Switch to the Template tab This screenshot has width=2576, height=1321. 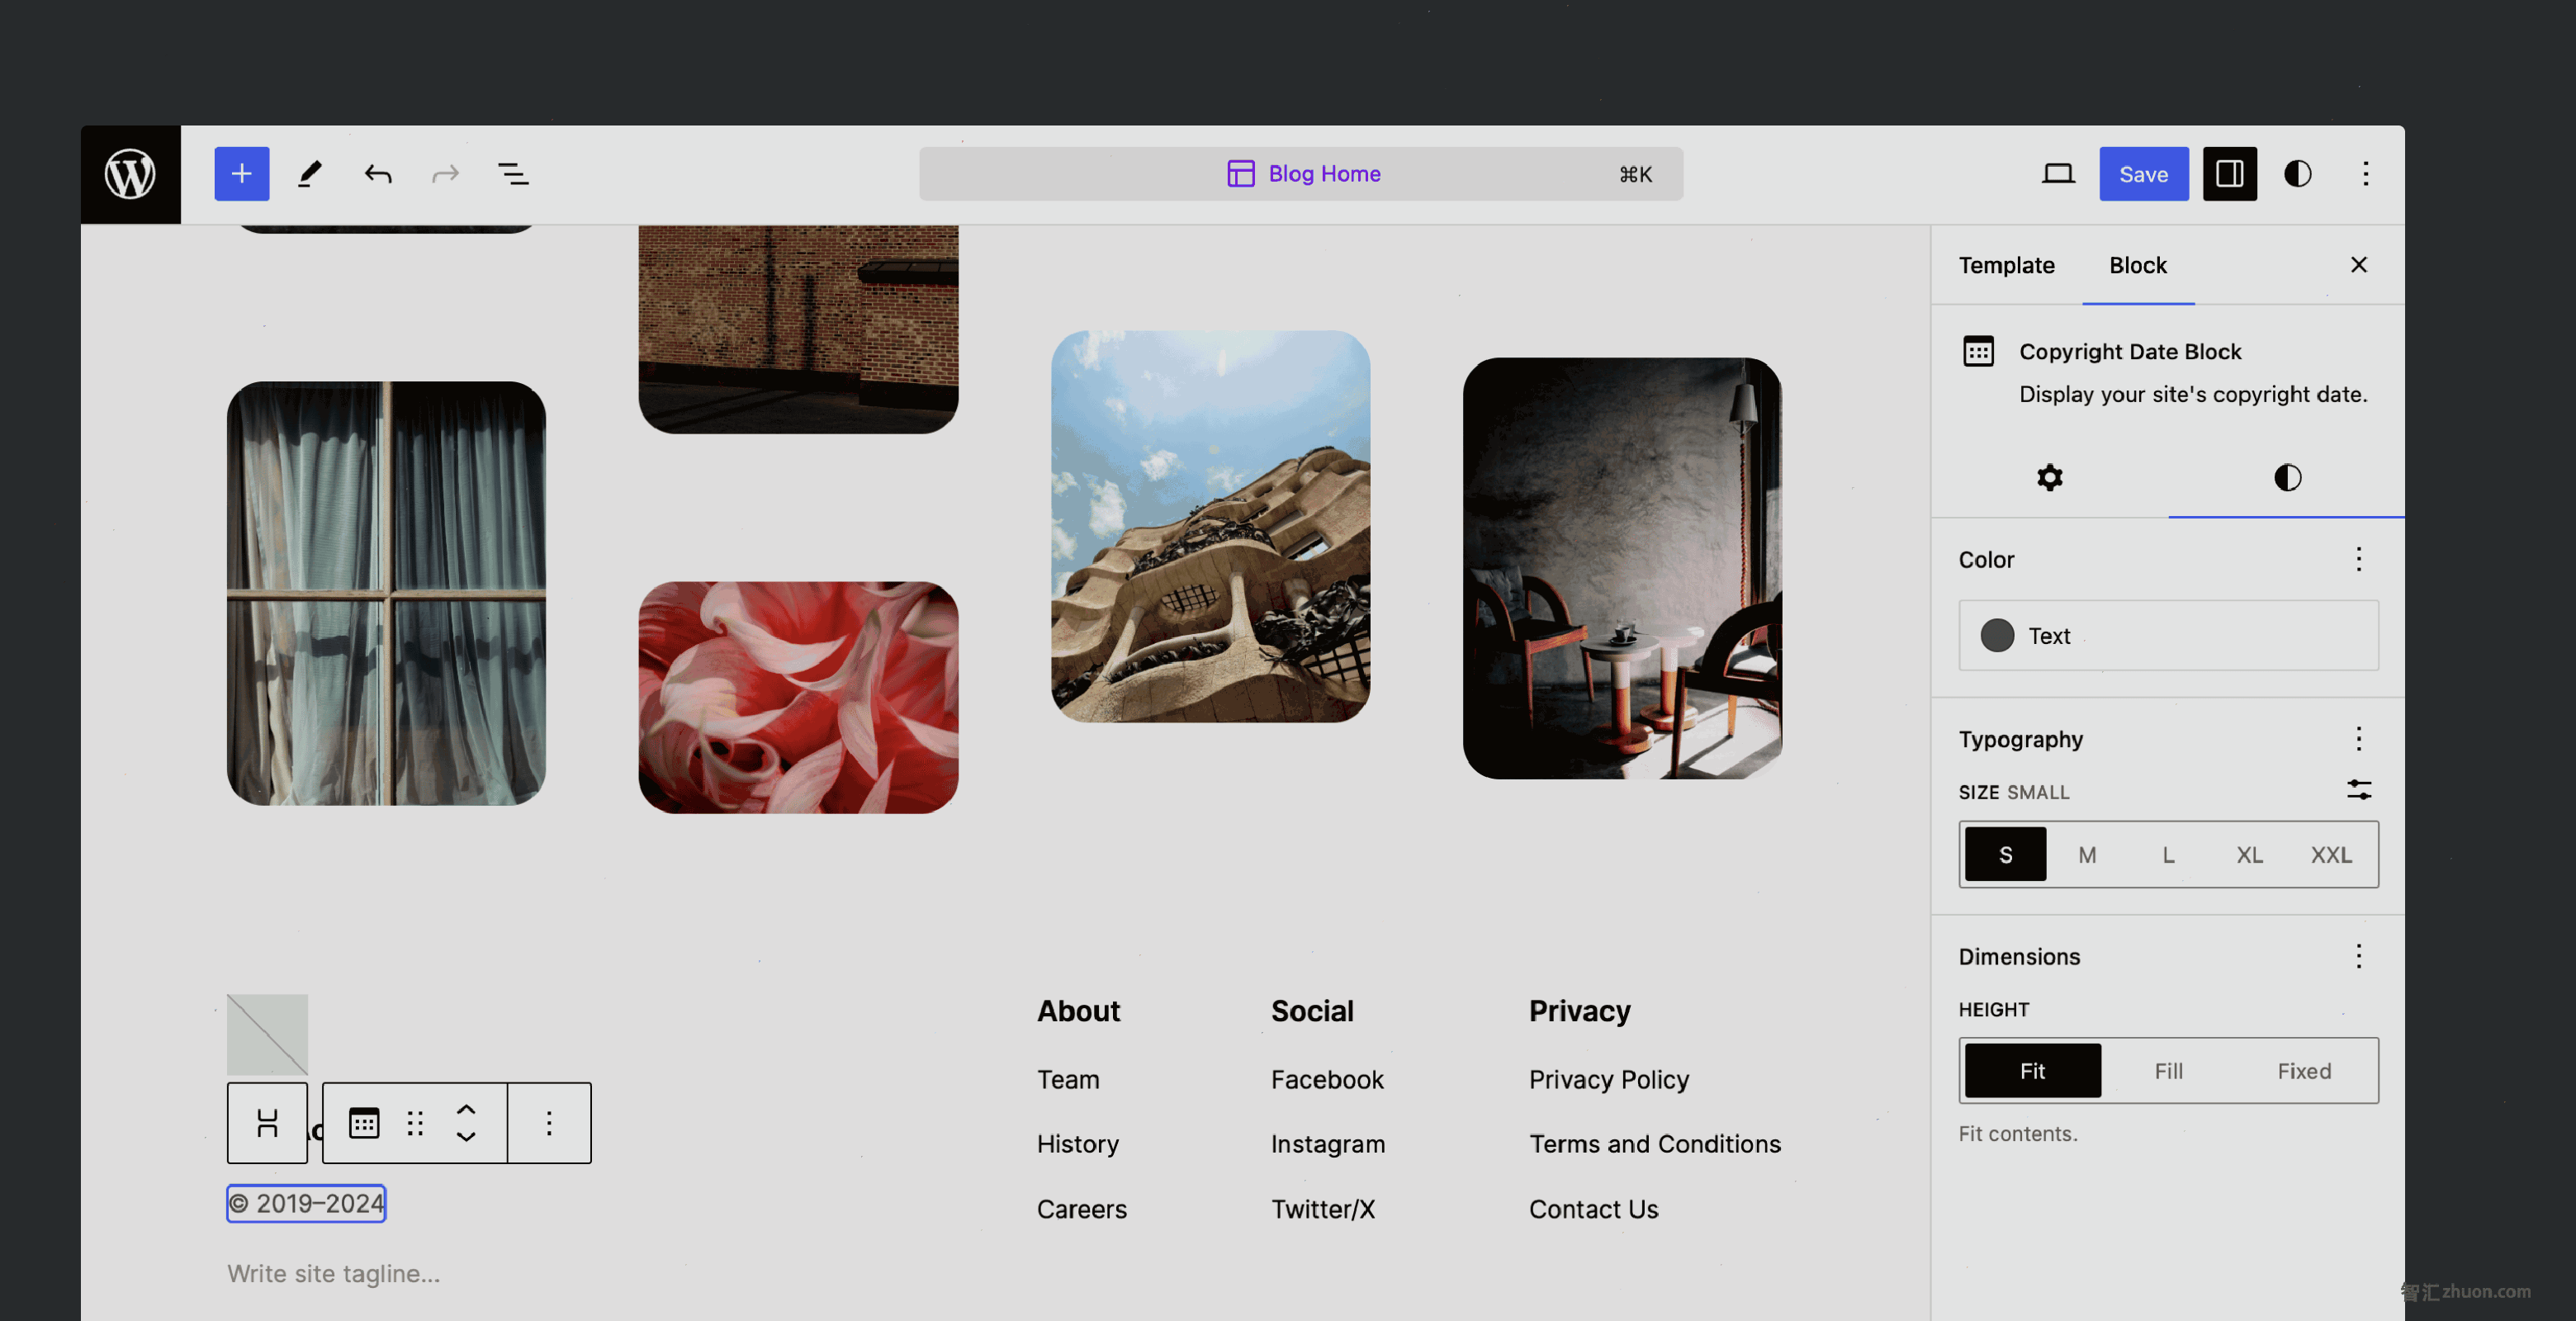[2006, 263]
